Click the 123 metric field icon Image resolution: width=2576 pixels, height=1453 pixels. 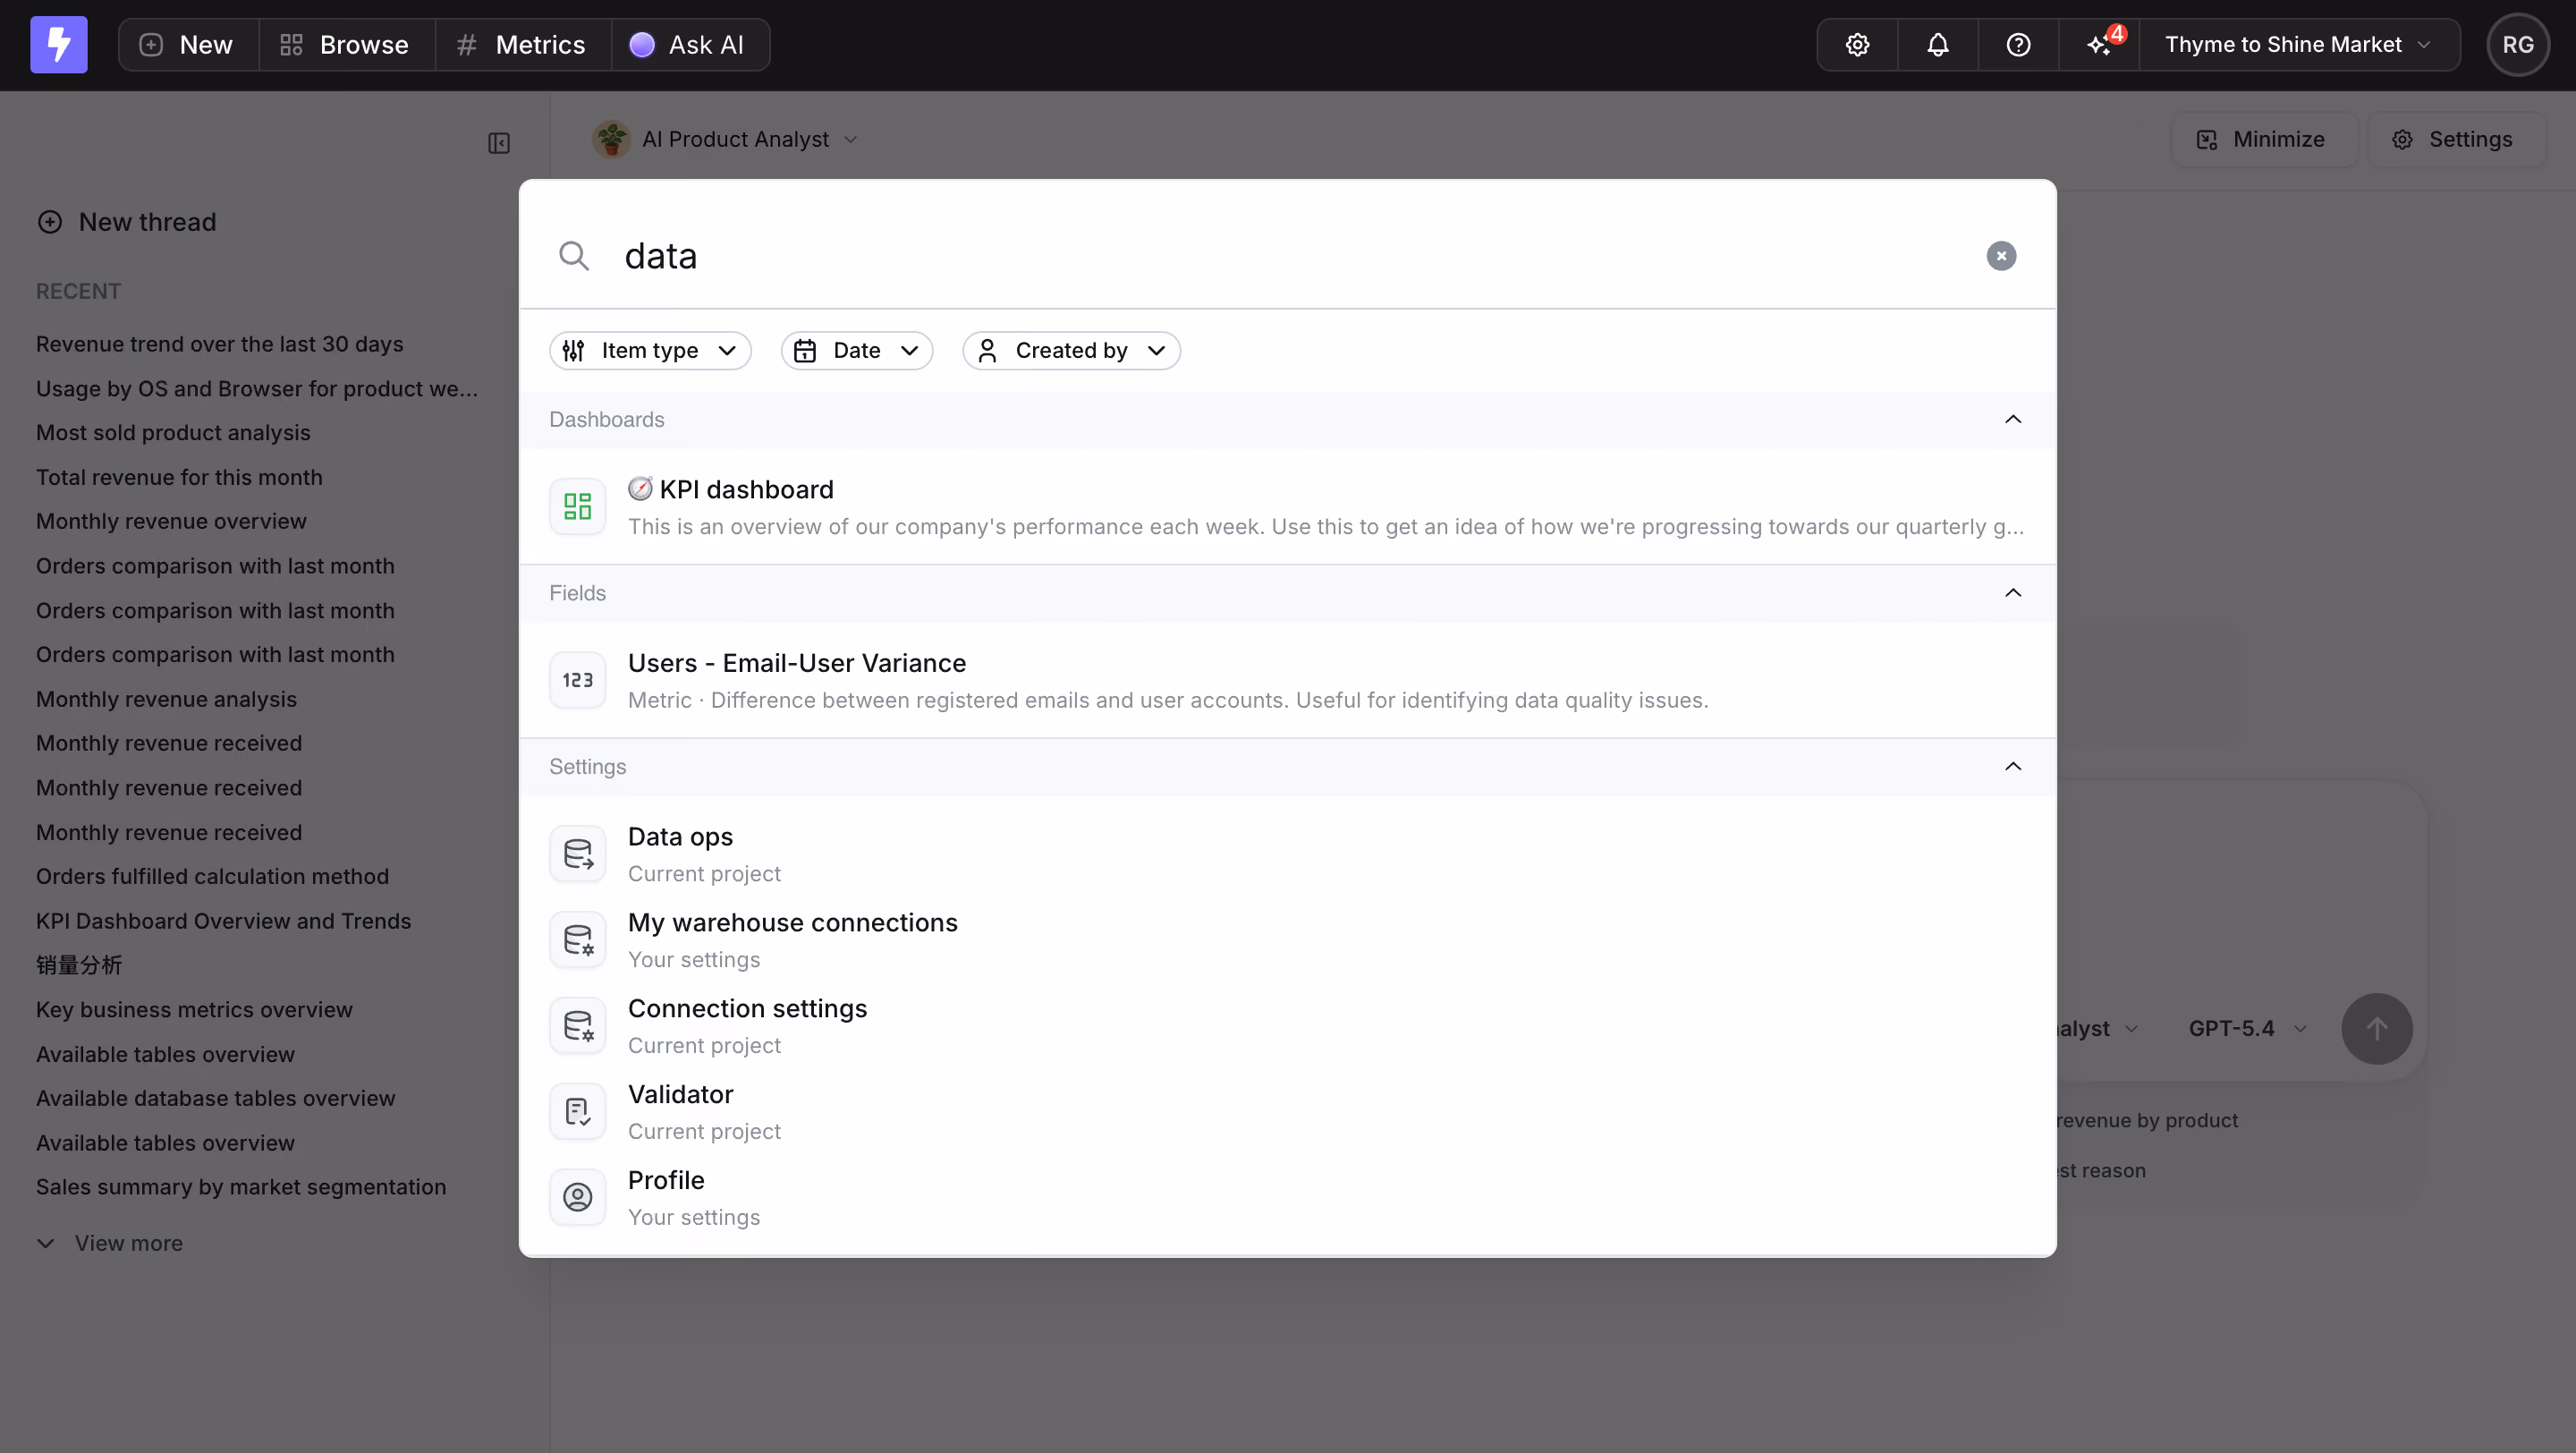pyautogui.click(x=577, y=680)
